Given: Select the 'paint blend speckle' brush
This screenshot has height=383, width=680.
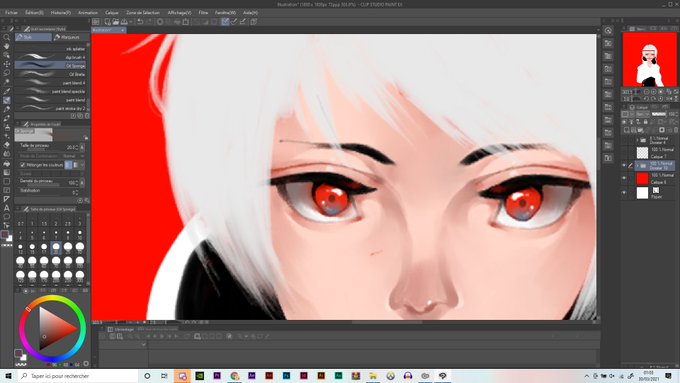Looking at the screenshot, I should [50, 92].
